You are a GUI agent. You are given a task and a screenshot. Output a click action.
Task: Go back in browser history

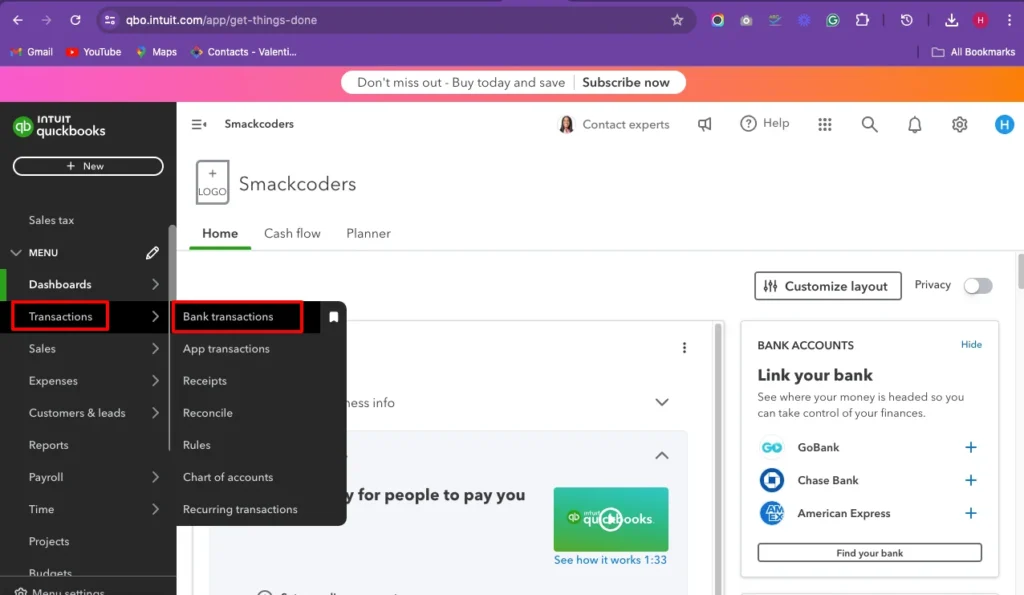tap(18, 20)
